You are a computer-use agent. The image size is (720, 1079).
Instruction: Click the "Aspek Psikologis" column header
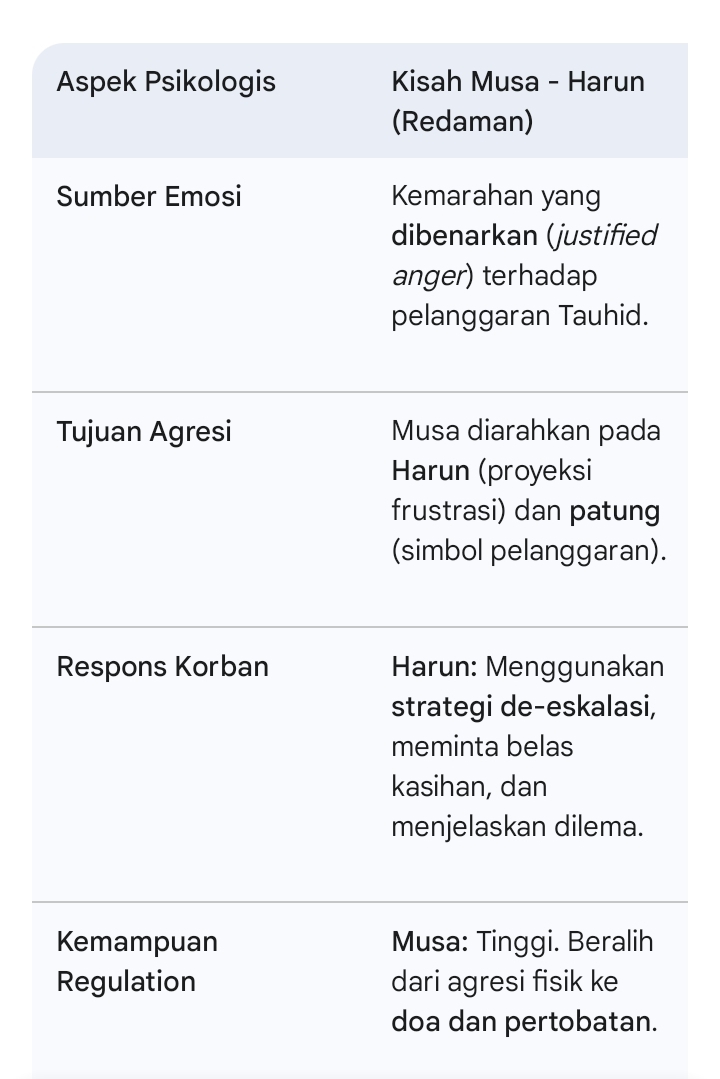tap(166, 81)
